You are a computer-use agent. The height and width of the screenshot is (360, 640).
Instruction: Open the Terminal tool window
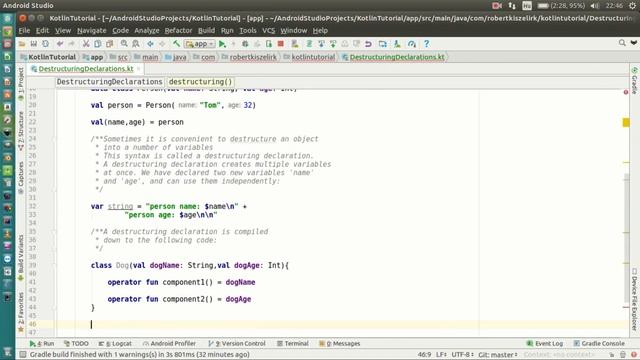point(293,344)
